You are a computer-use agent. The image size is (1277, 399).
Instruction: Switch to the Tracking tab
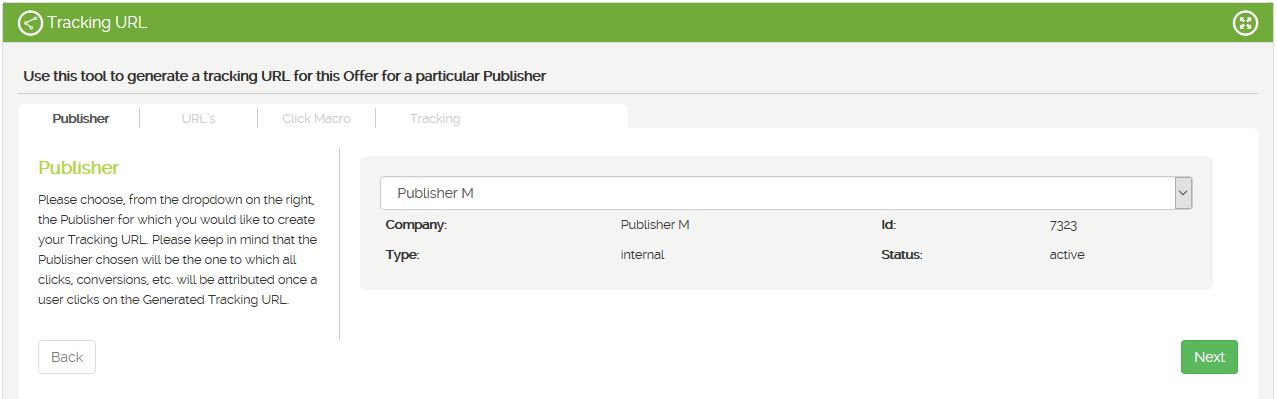[435, 118]
